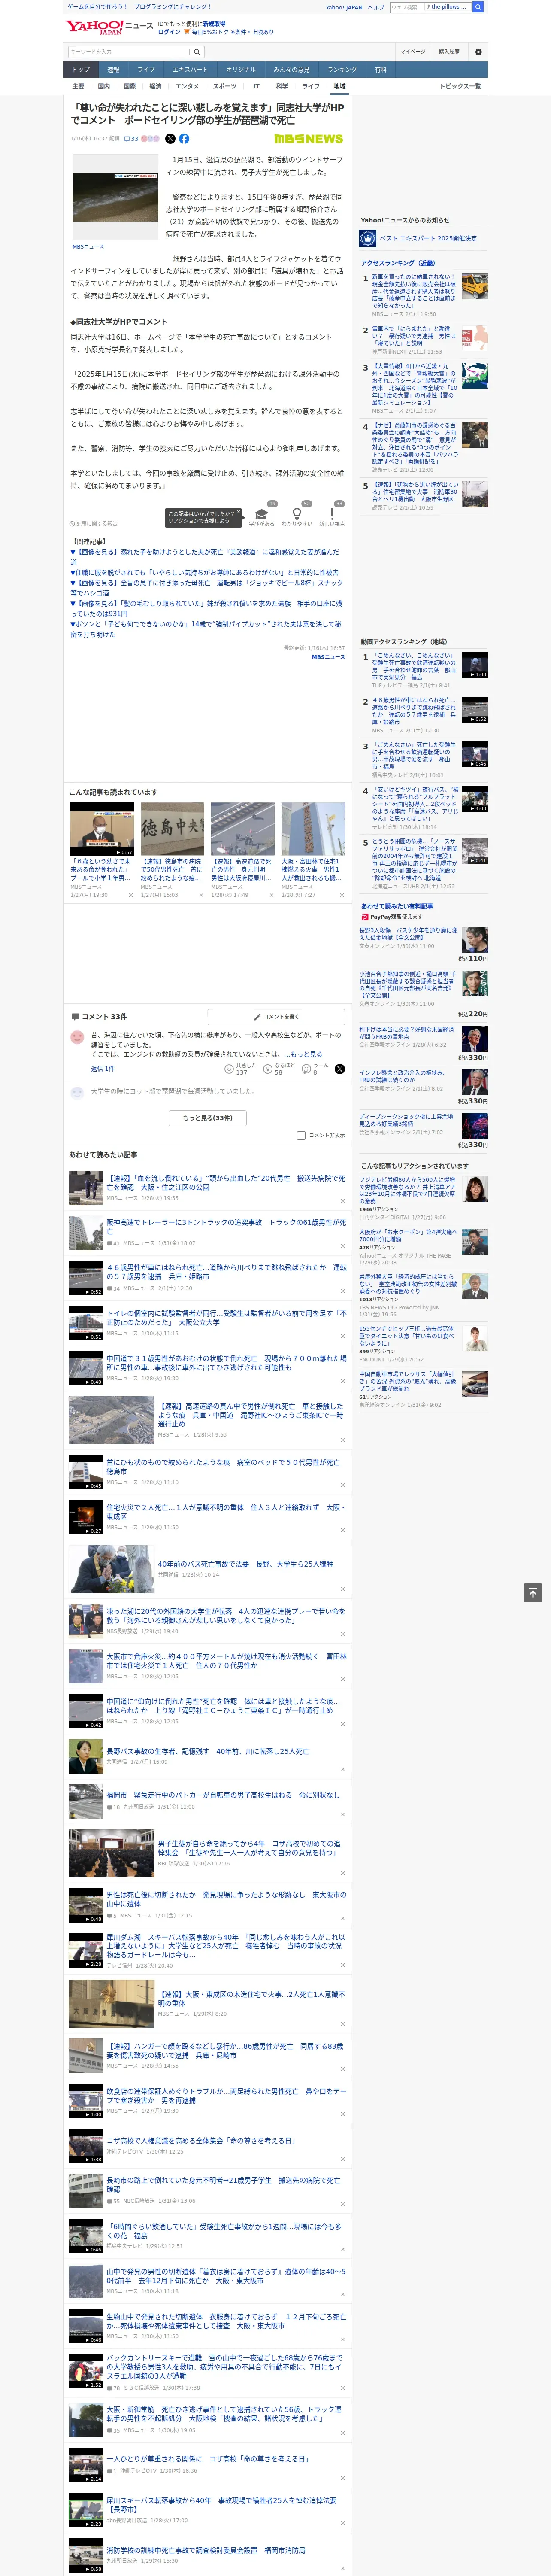Open 長野3人殺傷 paid article

408,933
